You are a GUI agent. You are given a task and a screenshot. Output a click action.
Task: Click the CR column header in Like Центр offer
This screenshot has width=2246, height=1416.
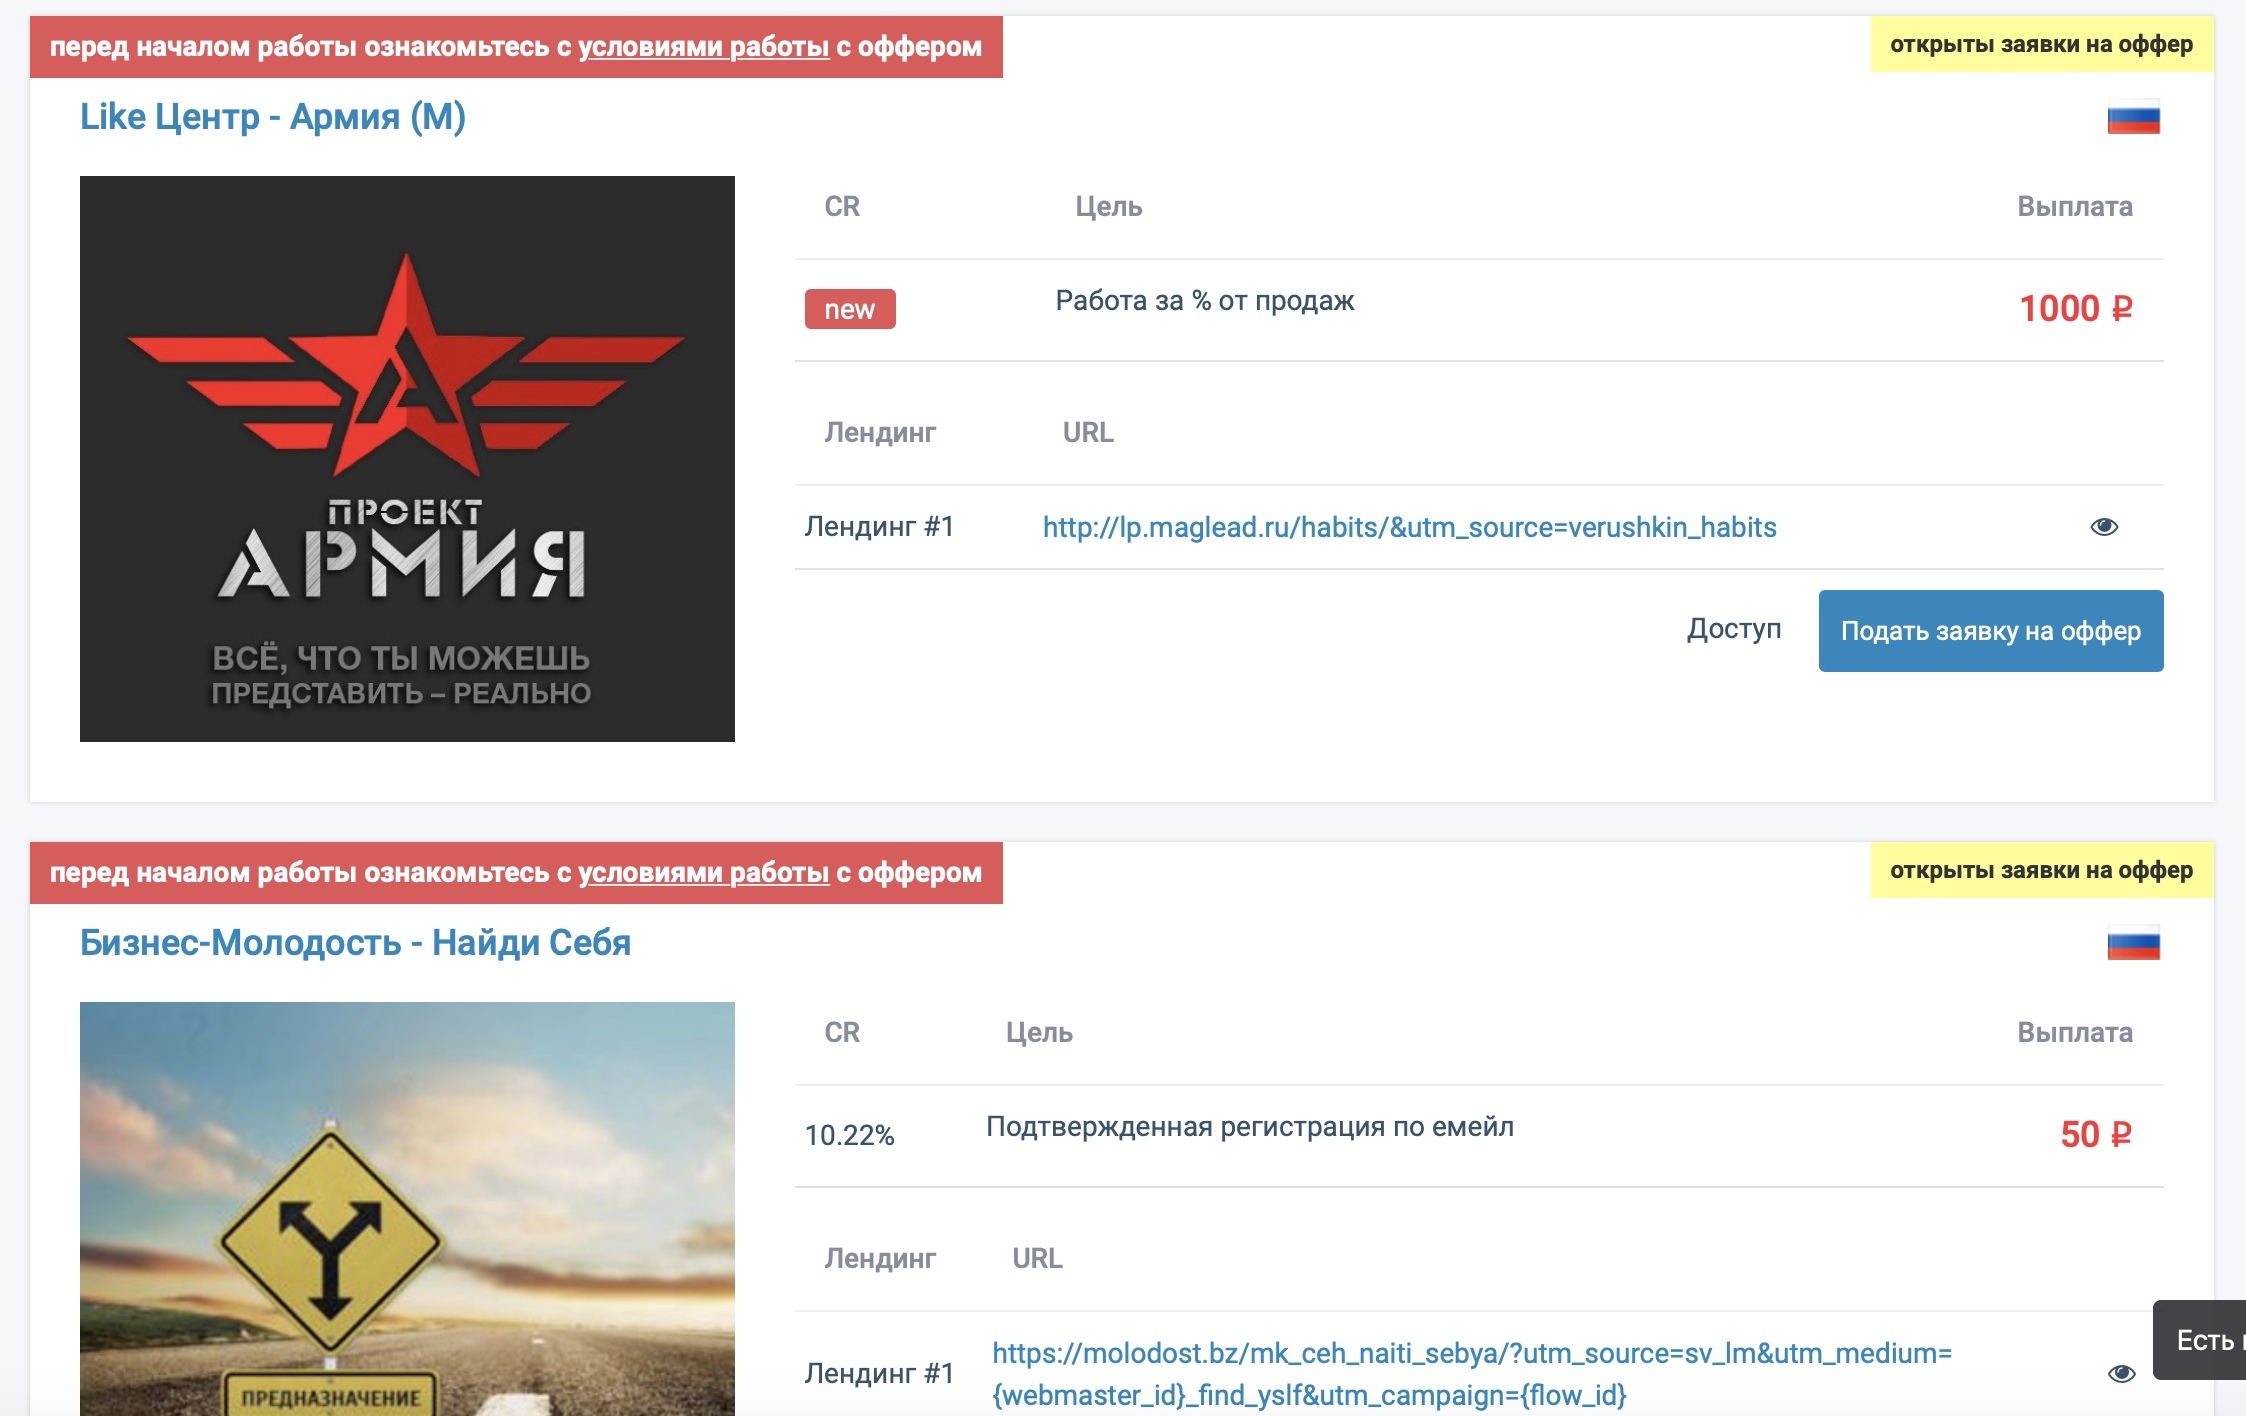click(842, 207)
